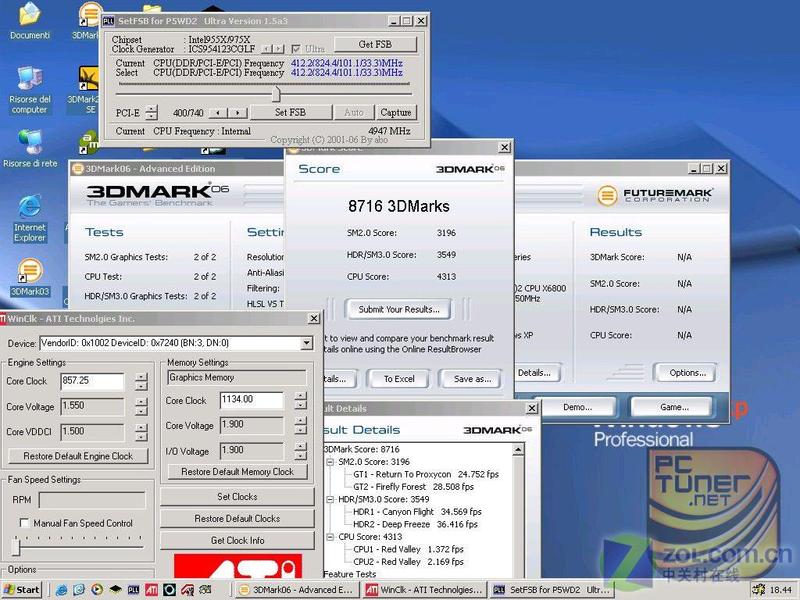Click Engine Core Clock 857.25 field
Viewport: 800px width, 600px height.
click(92, 381)
